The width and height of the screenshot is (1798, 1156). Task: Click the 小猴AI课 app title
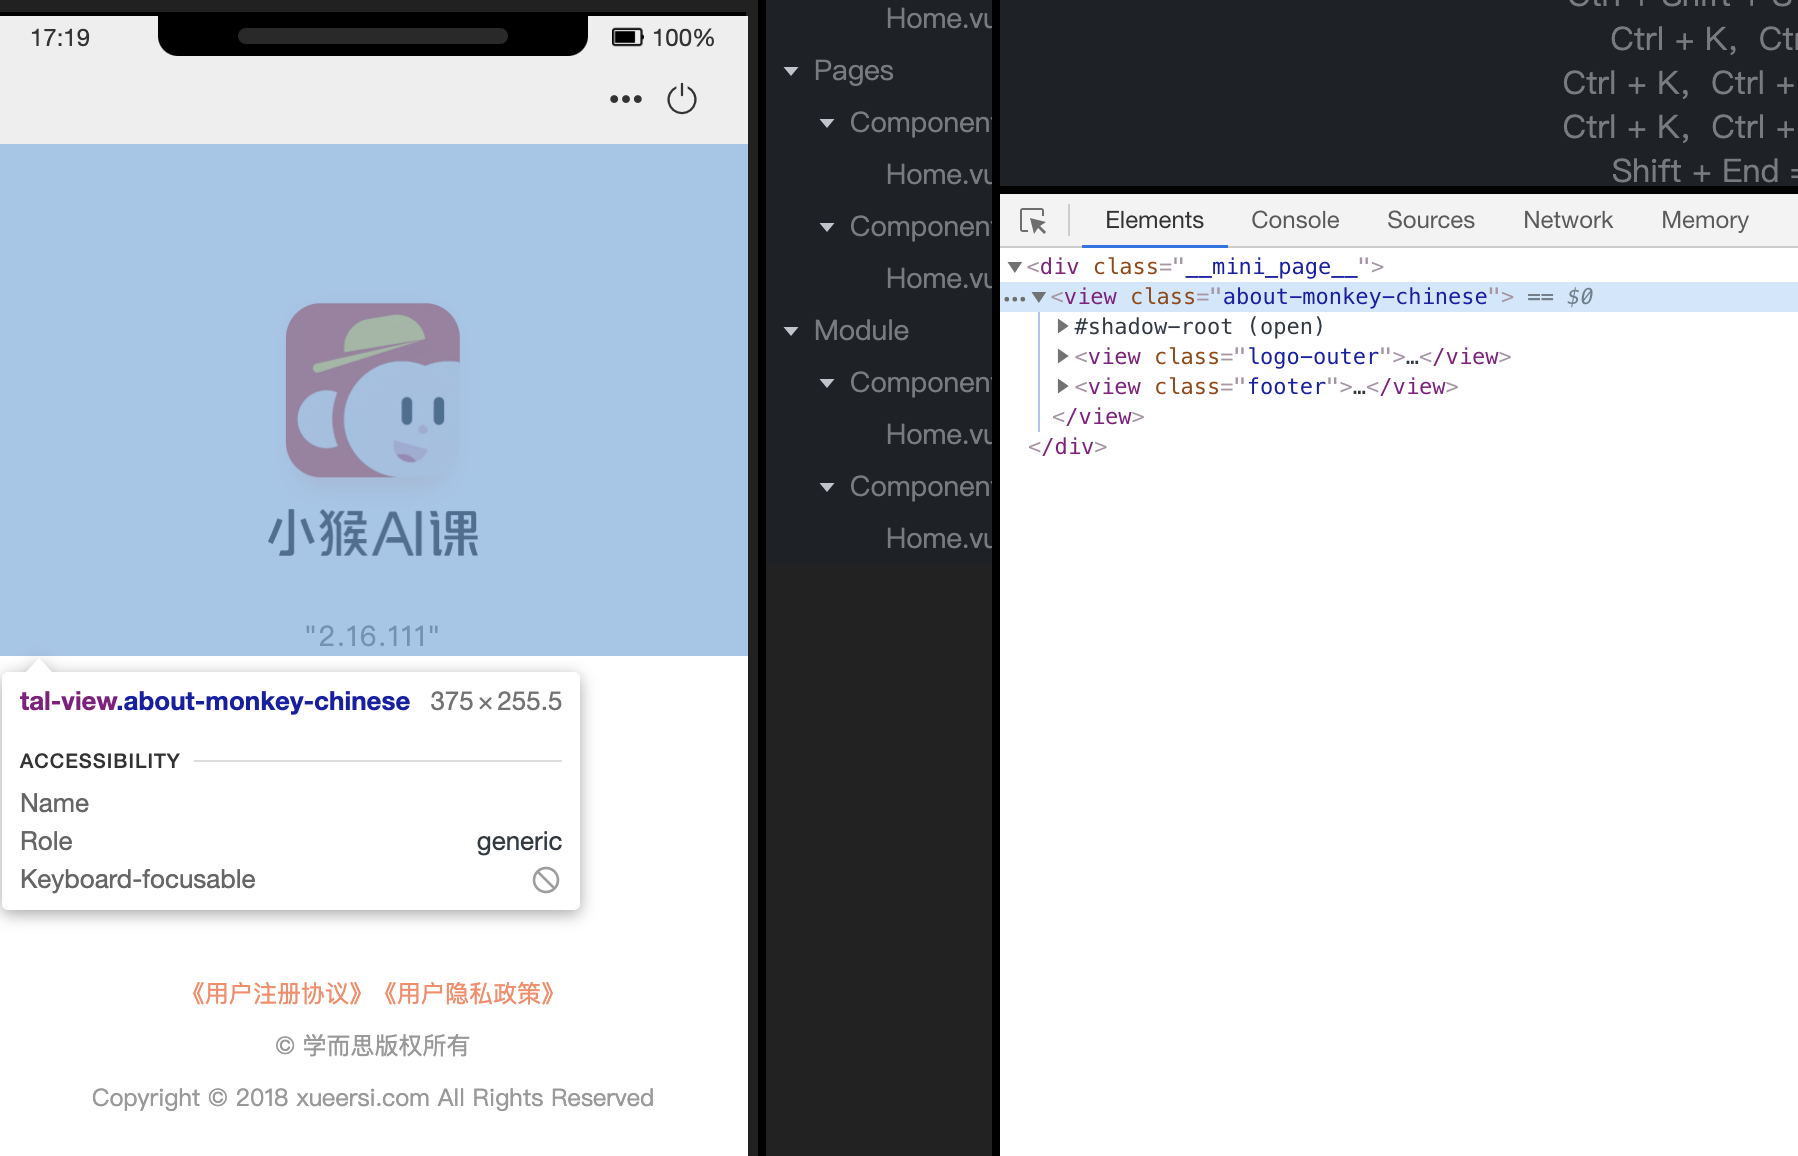[x=373, y=533]
